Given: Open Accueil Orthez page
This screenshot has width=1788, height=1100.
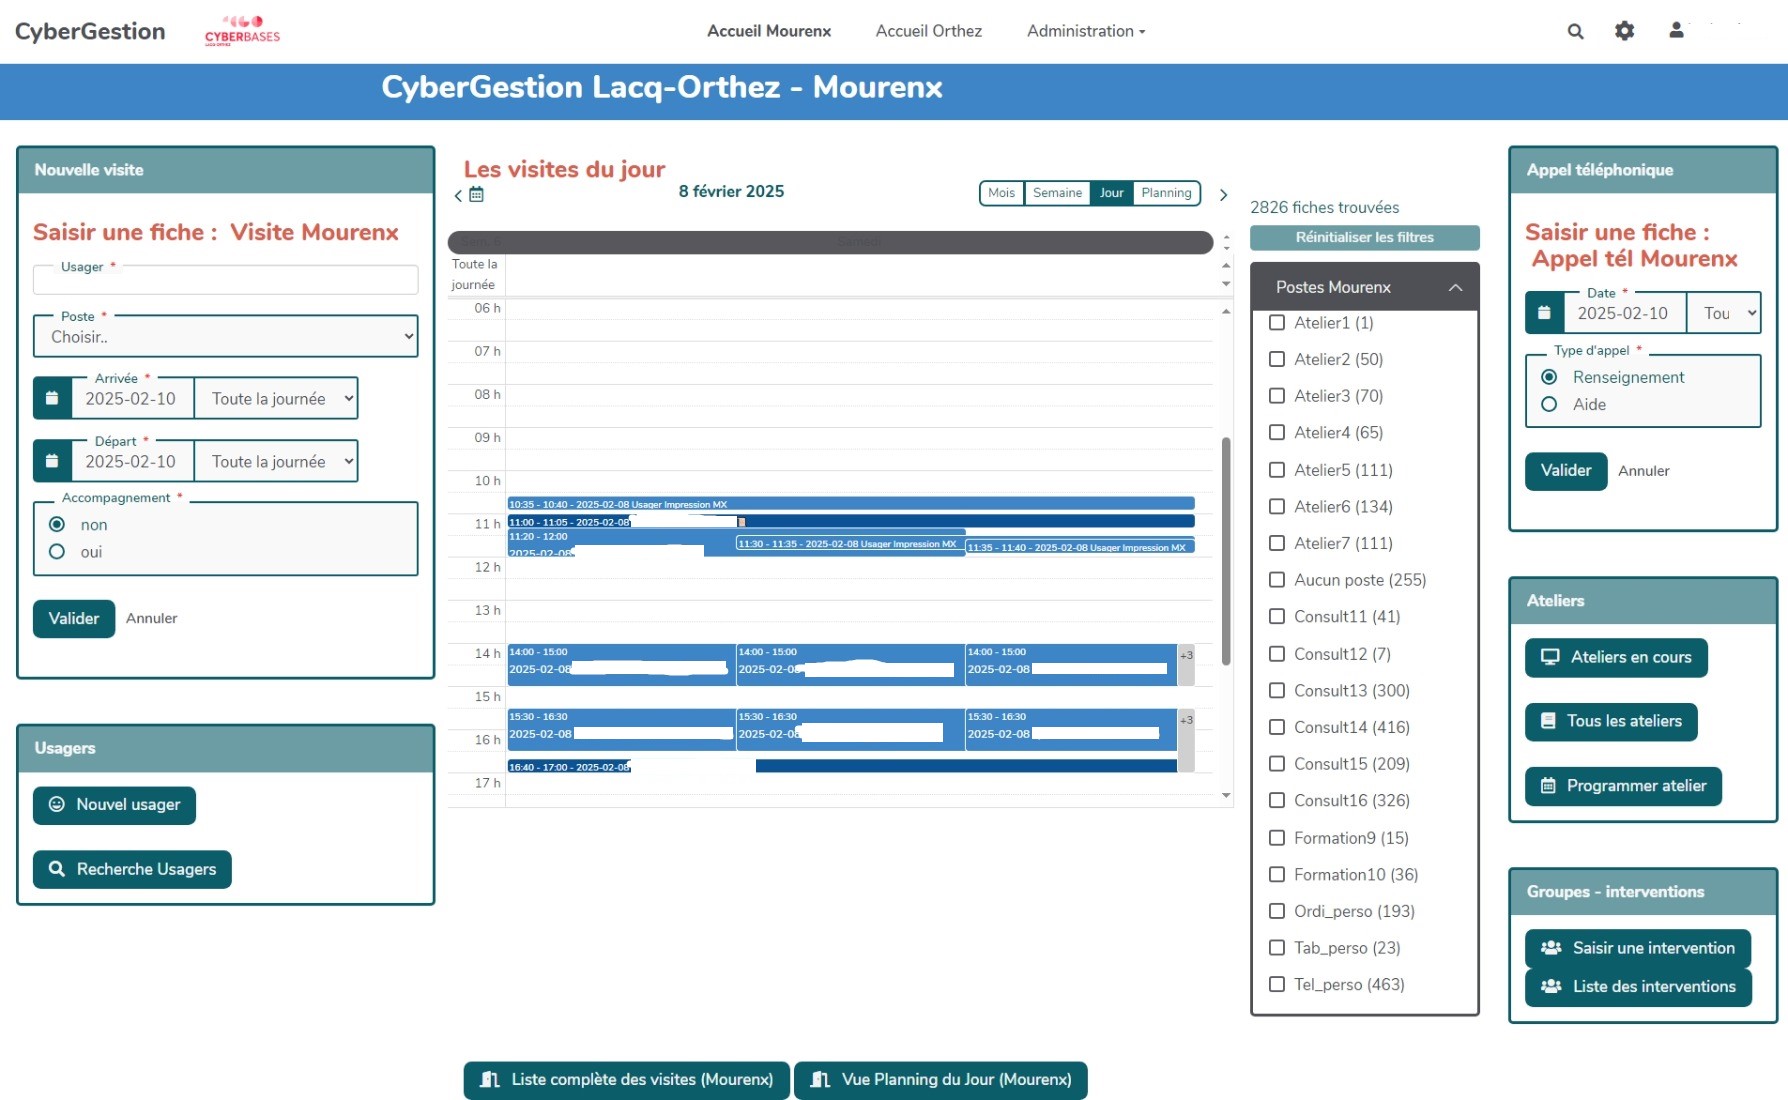Looking at the screenshot, I should coord(929,31).
